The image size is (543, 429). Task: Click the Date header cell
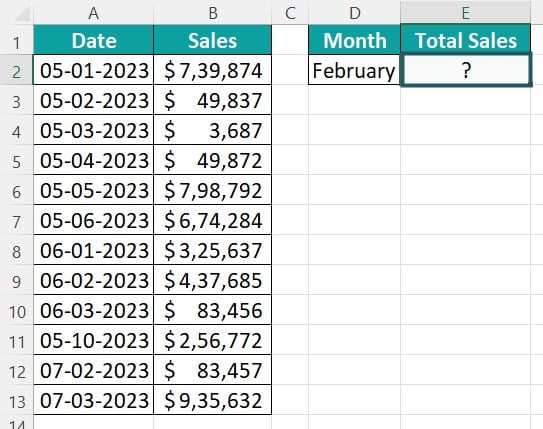coord(94,40)
